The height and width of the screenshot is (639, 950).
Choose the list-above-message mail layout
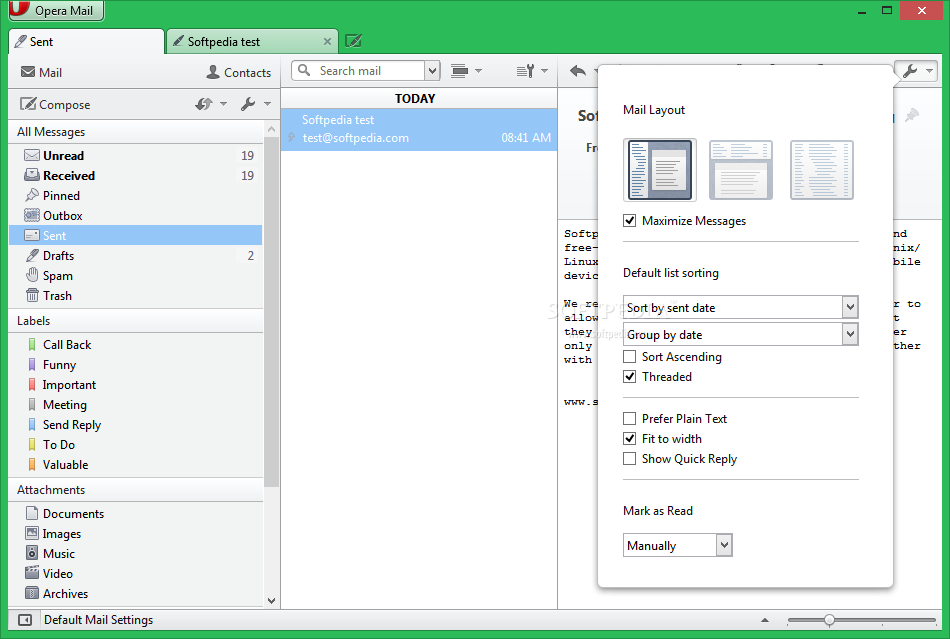740,170
